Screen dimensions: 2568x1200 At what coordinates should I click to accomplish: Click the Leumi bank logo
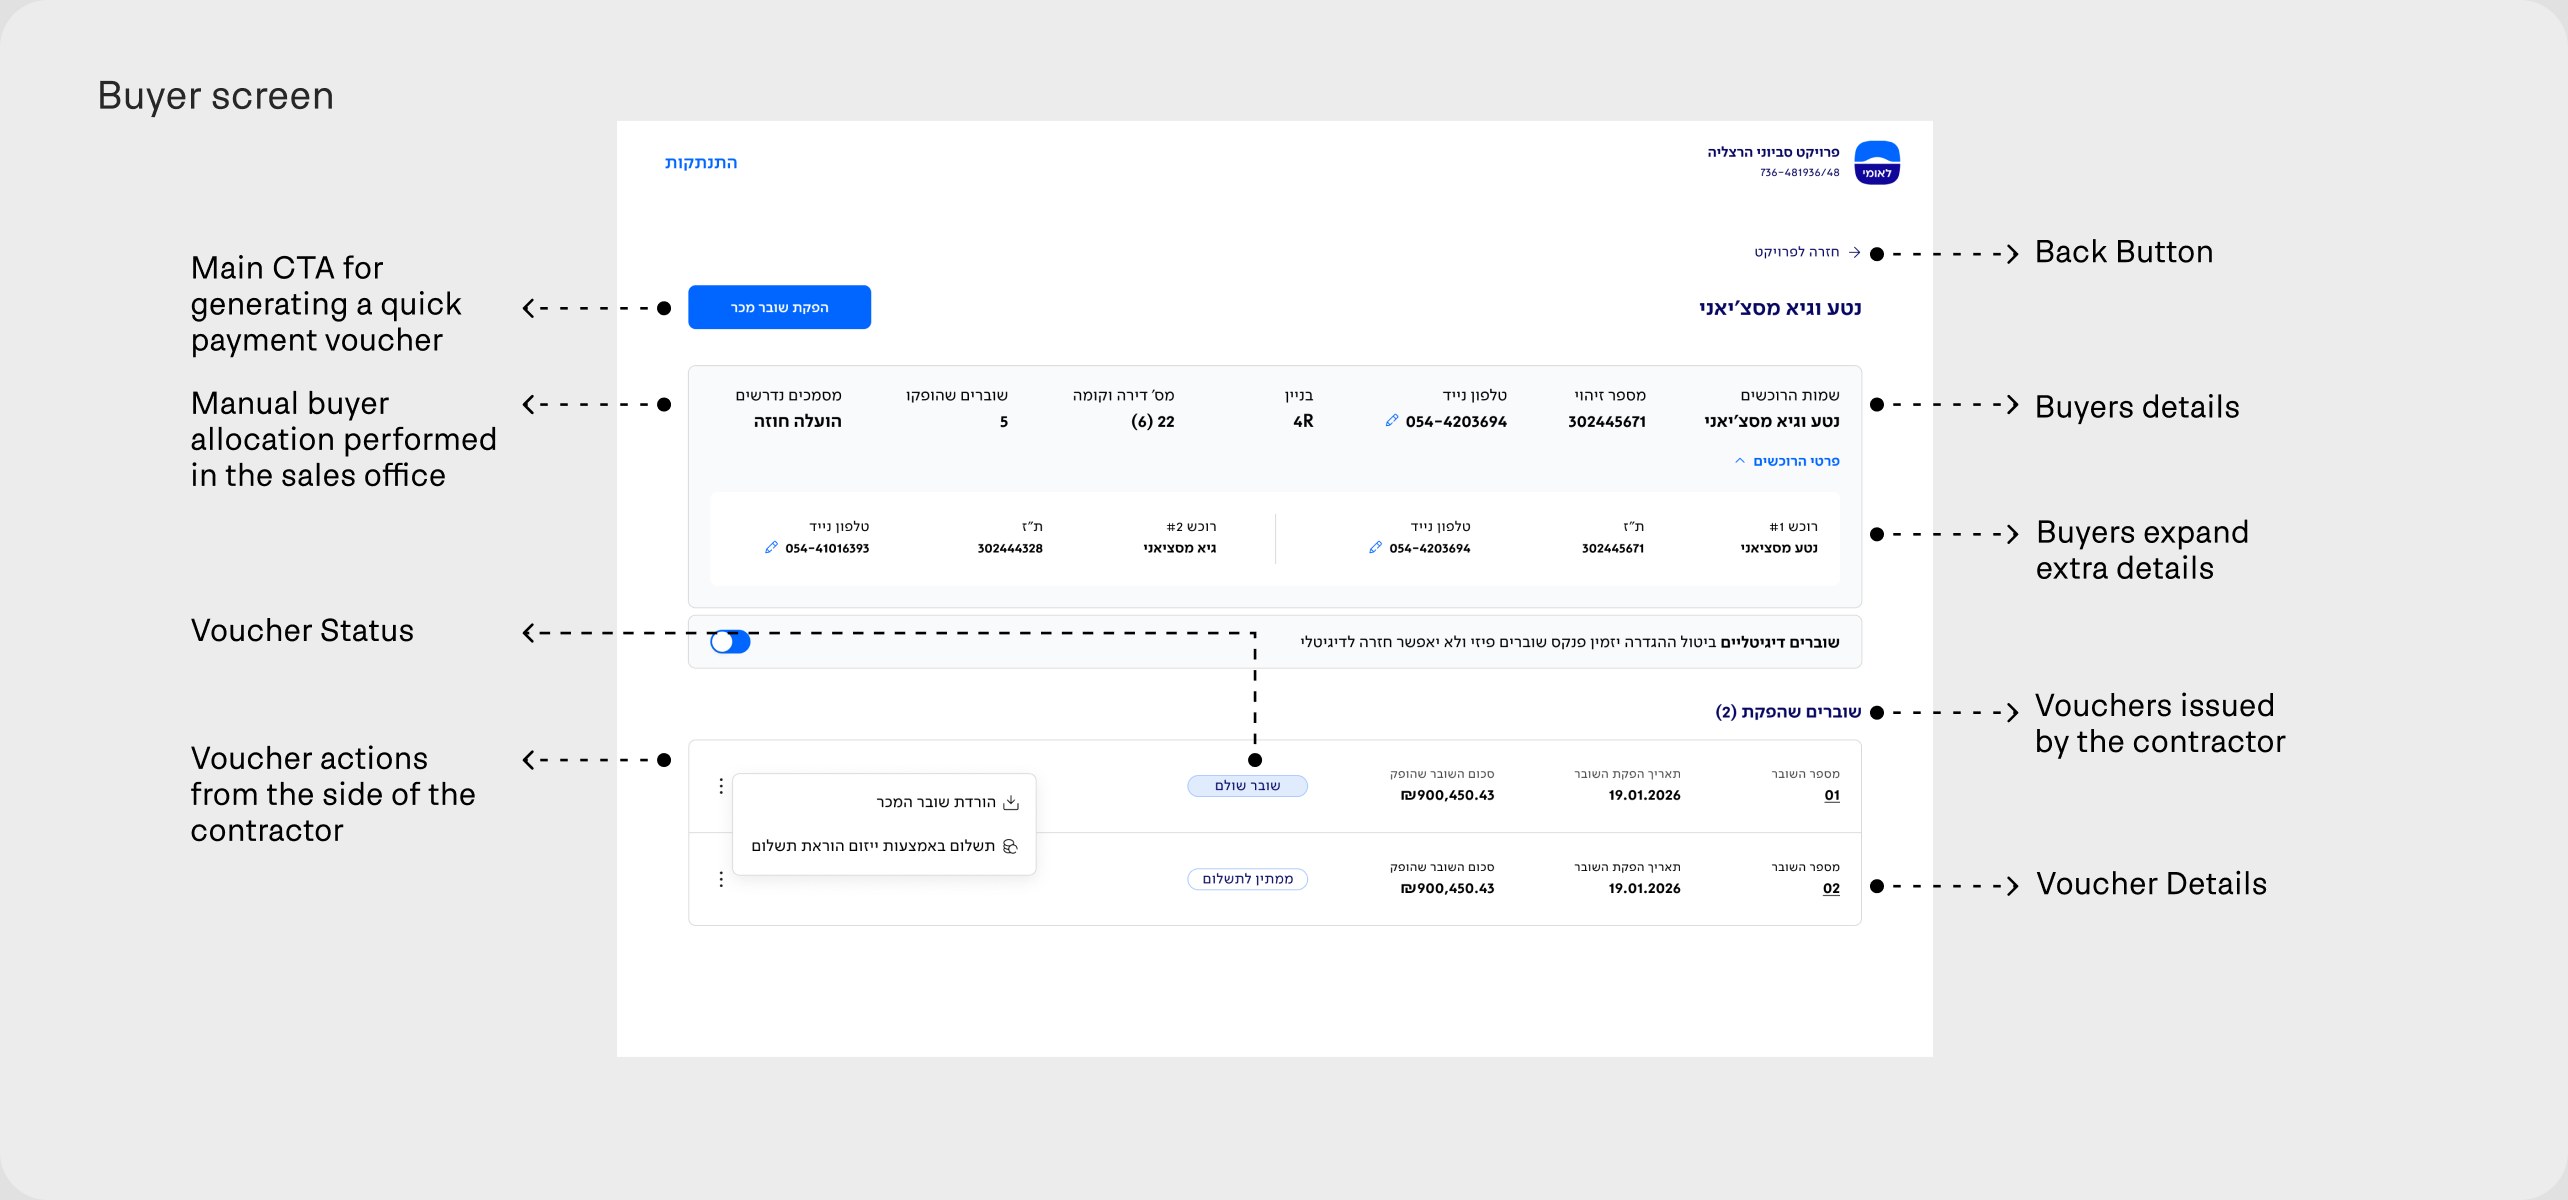click(1877, 162)
